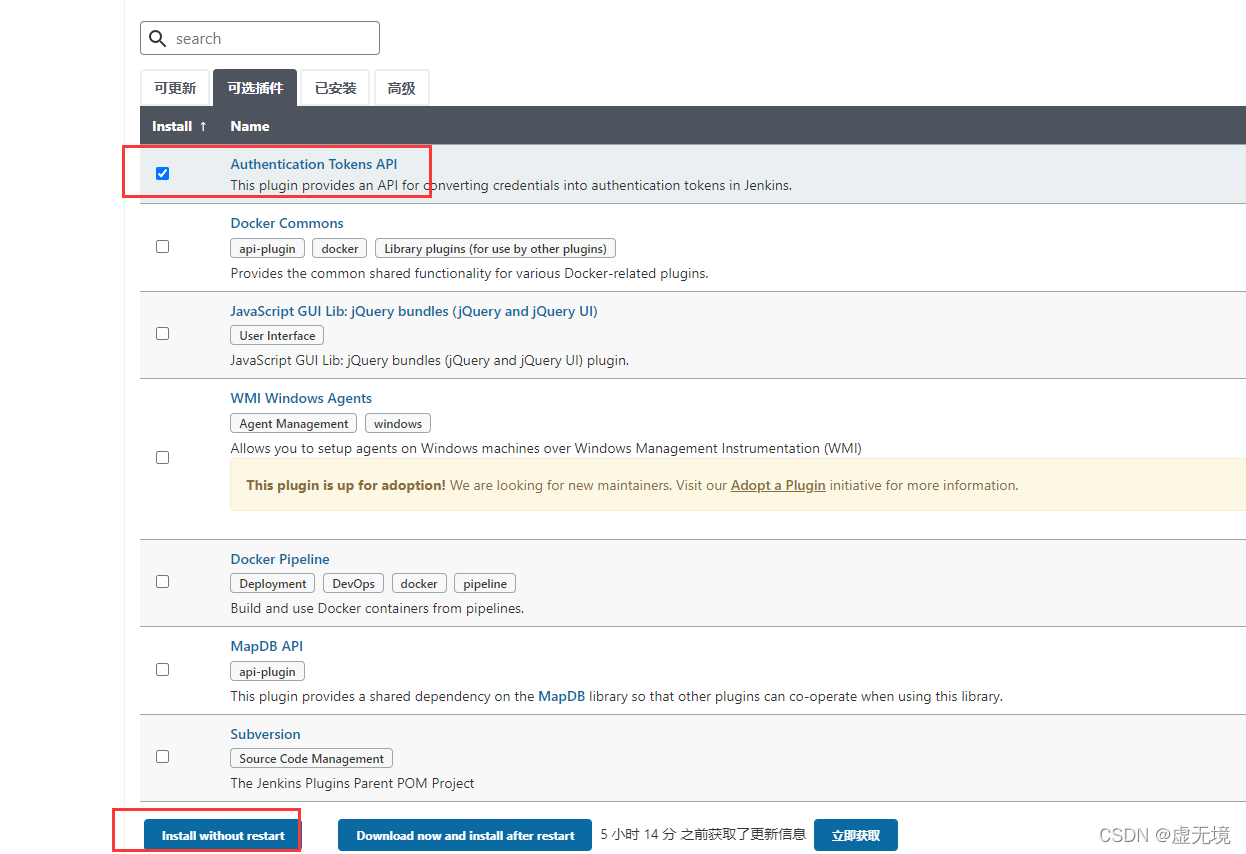This screenshot has height=854, width=1246.
Task: Click the Agent Management tag
Action: click(x=294, y=424)
